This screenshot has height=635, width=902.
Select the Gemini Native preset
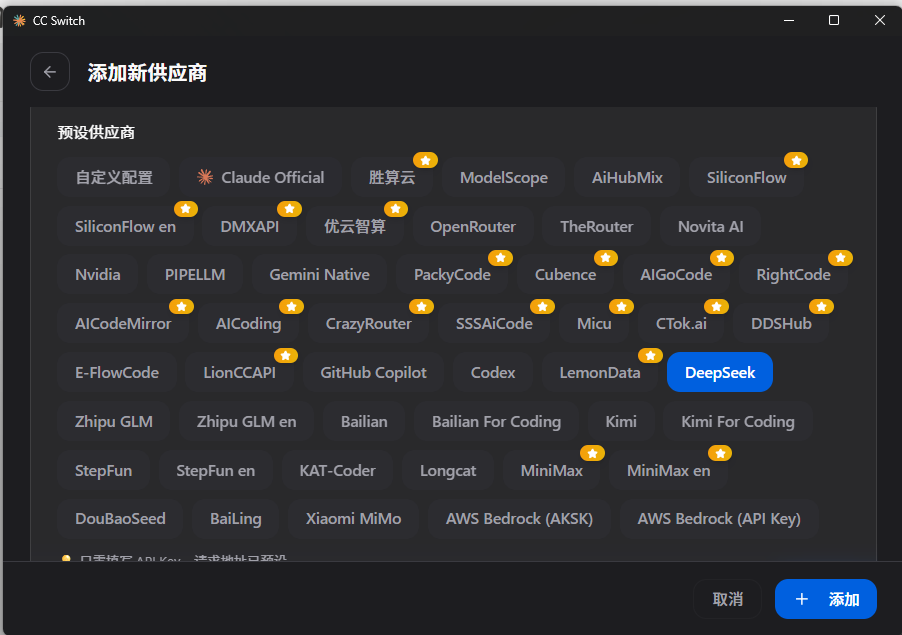319,274
